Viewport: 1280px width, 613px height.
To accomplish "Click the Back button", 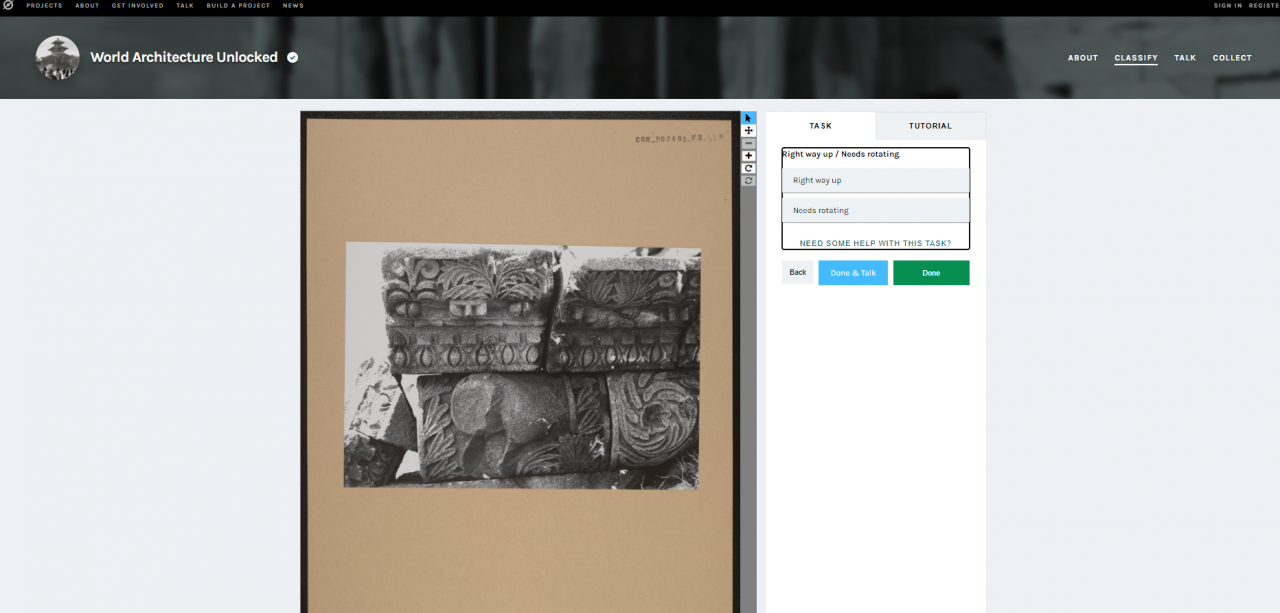I will tap(798, 272).
